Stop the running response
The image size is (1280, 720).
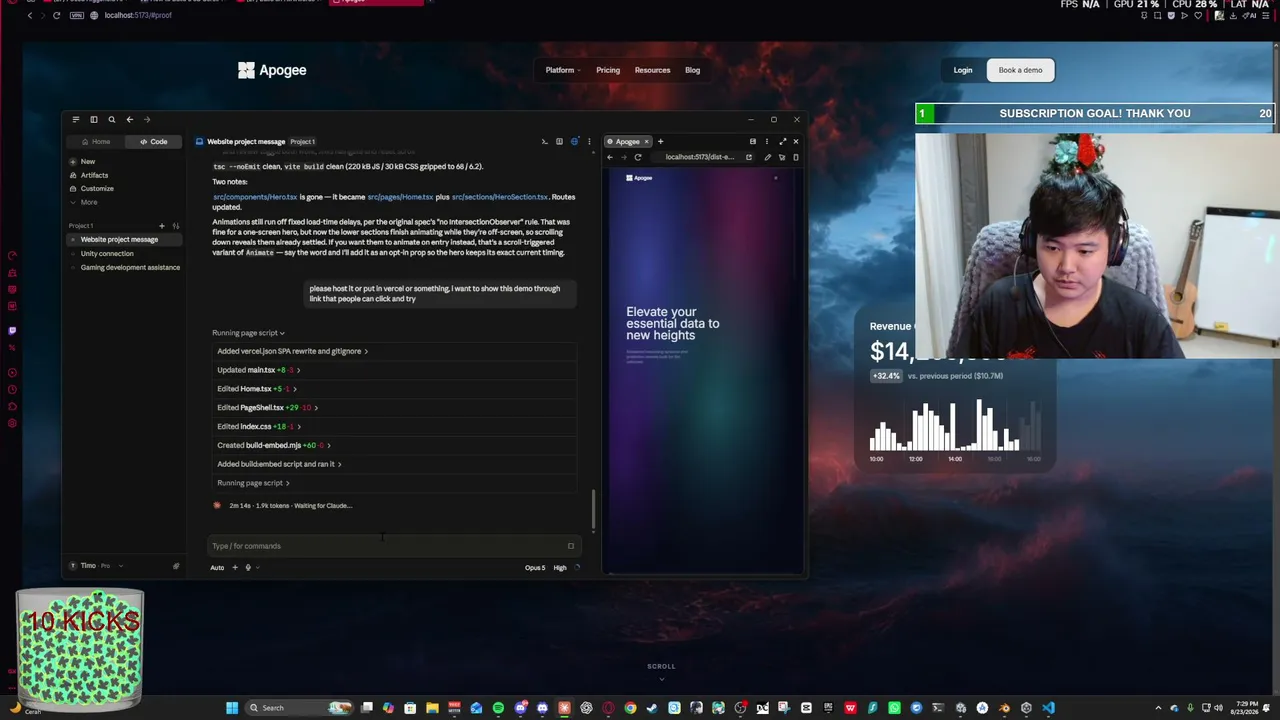[571, 546]
